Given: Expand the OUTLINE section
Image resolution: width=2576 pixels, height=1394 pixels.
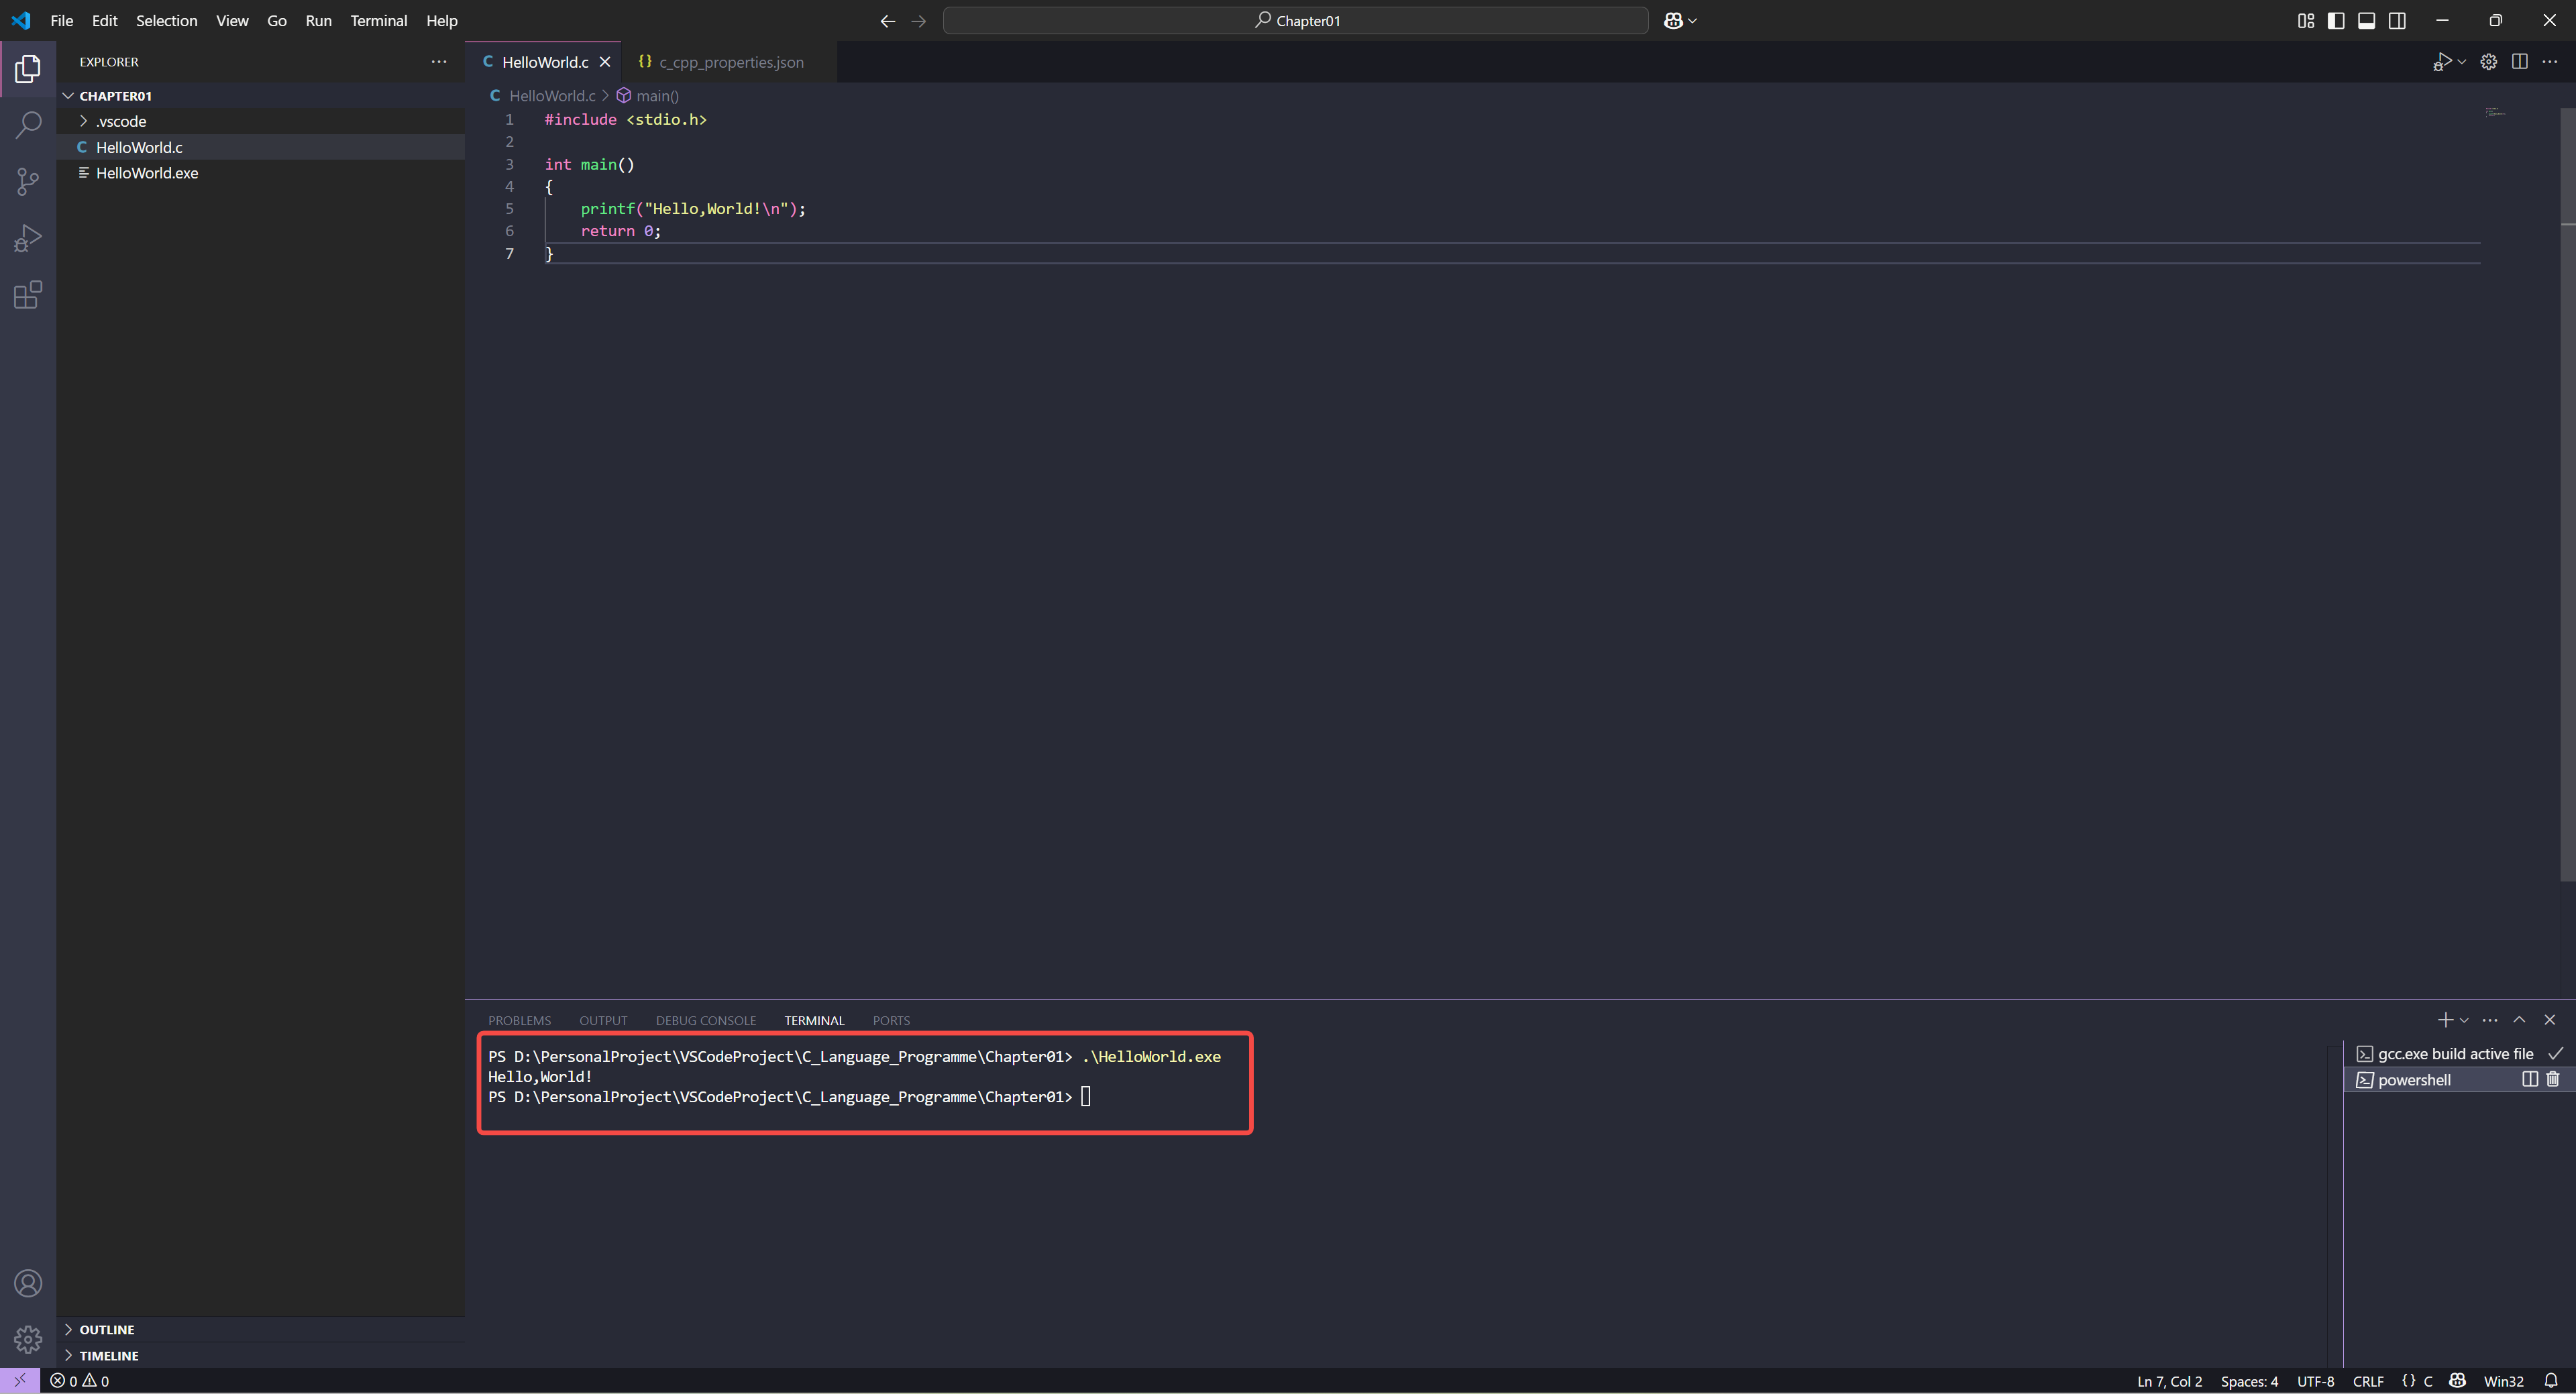Looking at the screenshot, I should tap(106, 1329).
